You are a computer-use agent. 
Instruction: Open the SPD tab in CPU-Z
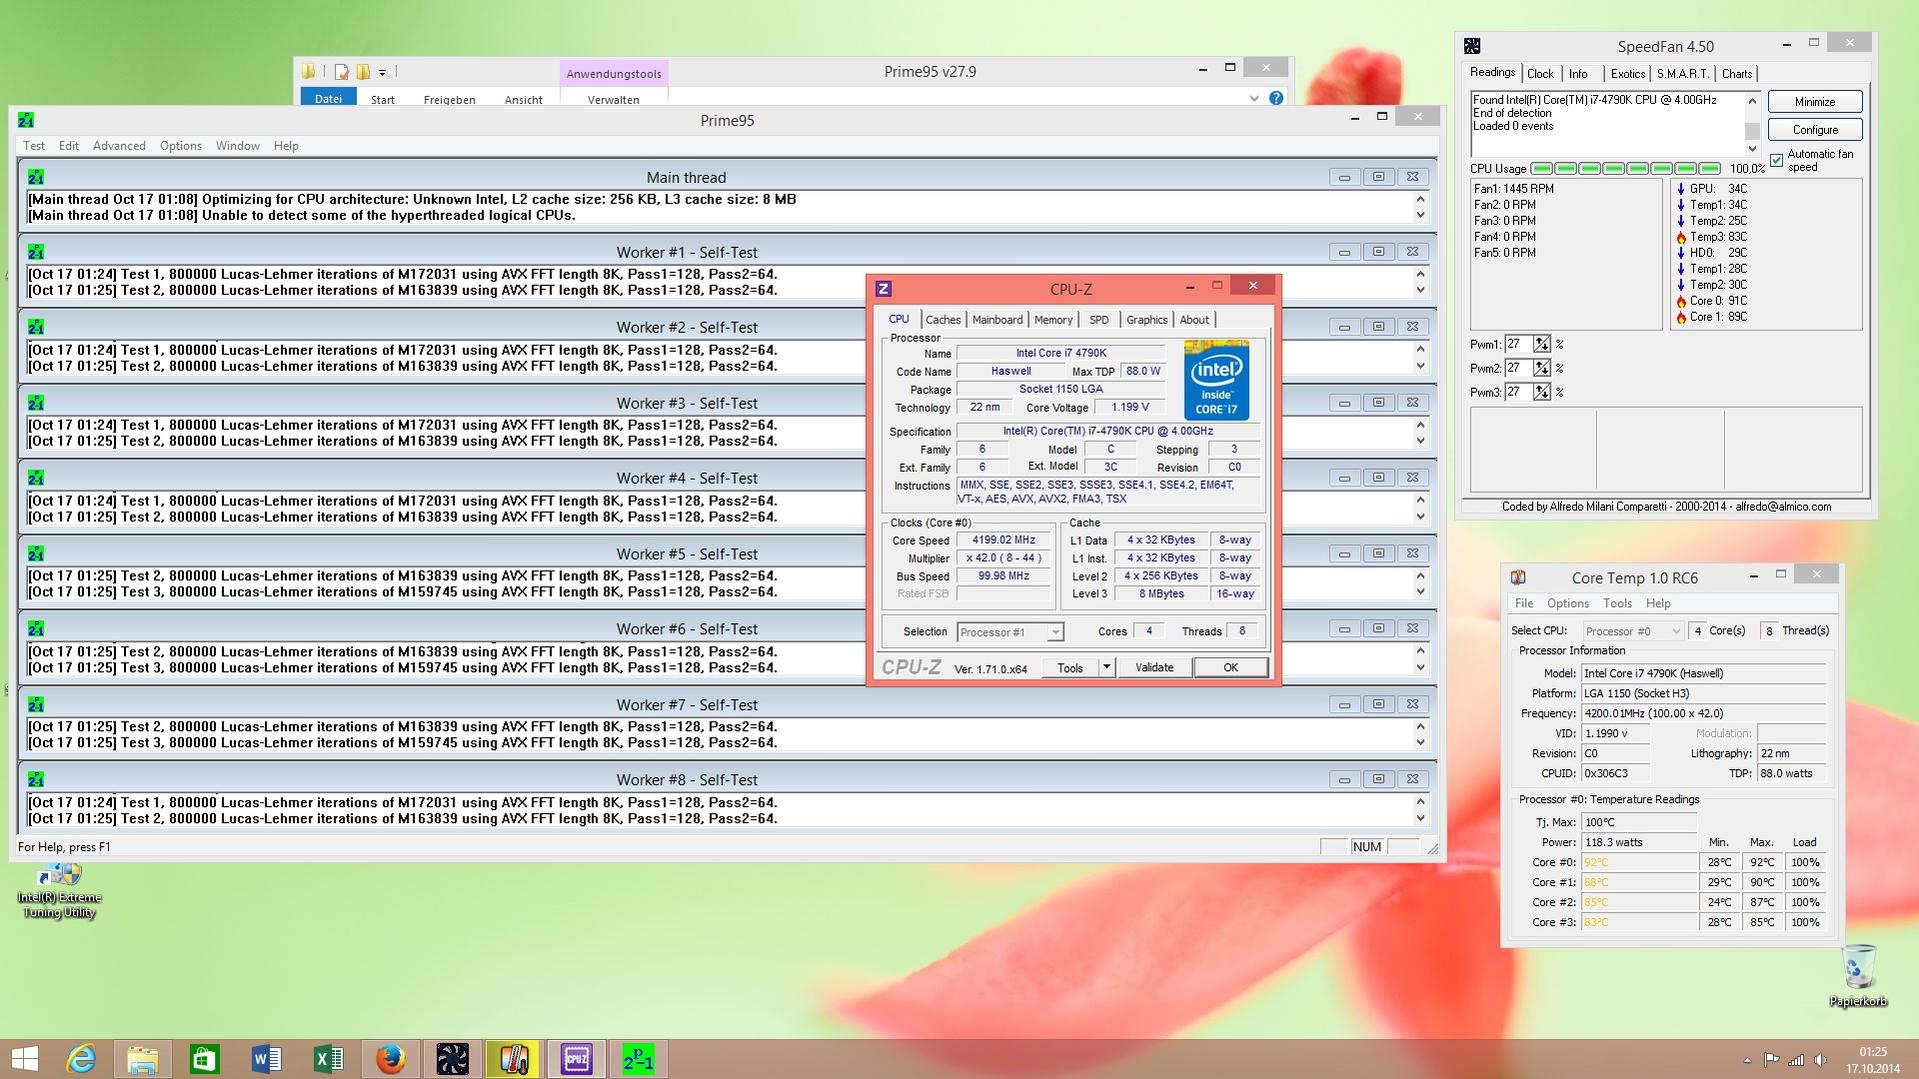coord(1098,320)
